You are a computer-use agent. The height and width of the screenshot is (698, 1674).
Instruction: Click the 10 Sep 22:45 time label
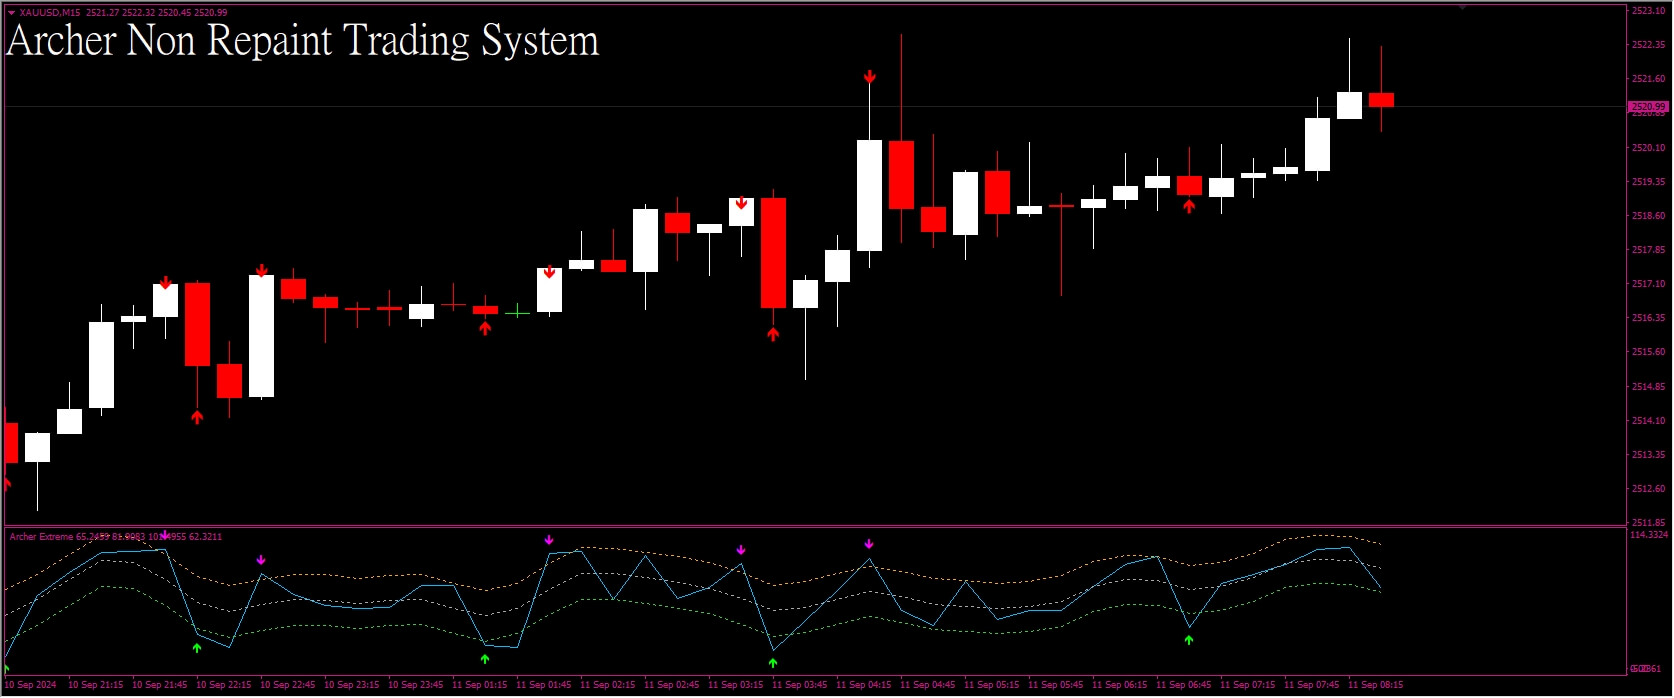coord(287,685)
